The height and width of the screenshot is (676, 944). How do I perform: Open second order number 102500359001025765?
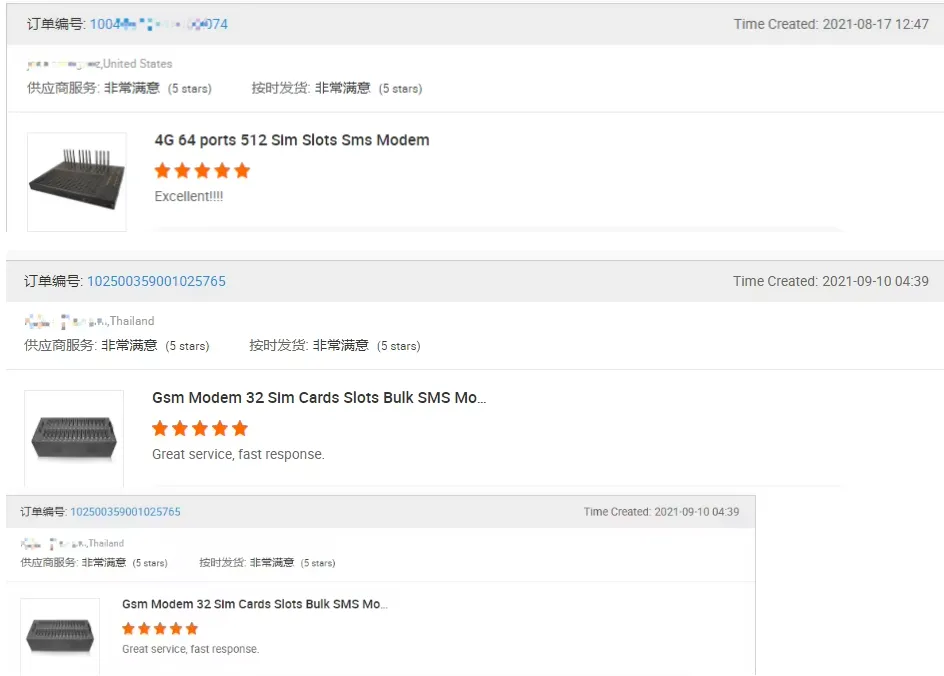[157, 281]
